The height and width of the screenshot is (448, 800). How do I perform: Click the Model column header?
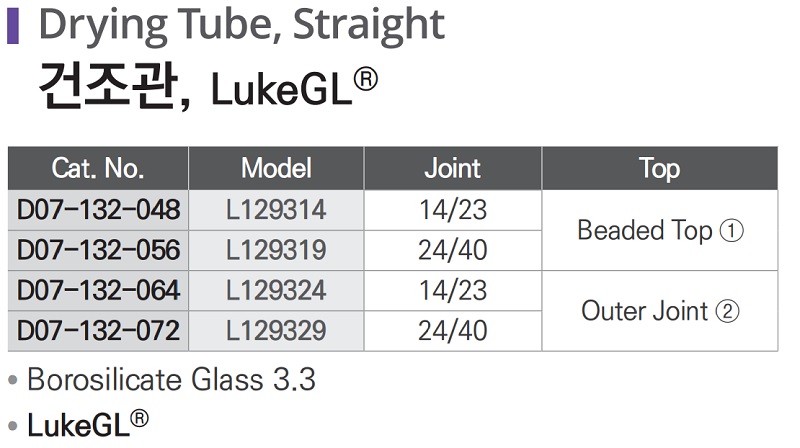pos(276,168)
